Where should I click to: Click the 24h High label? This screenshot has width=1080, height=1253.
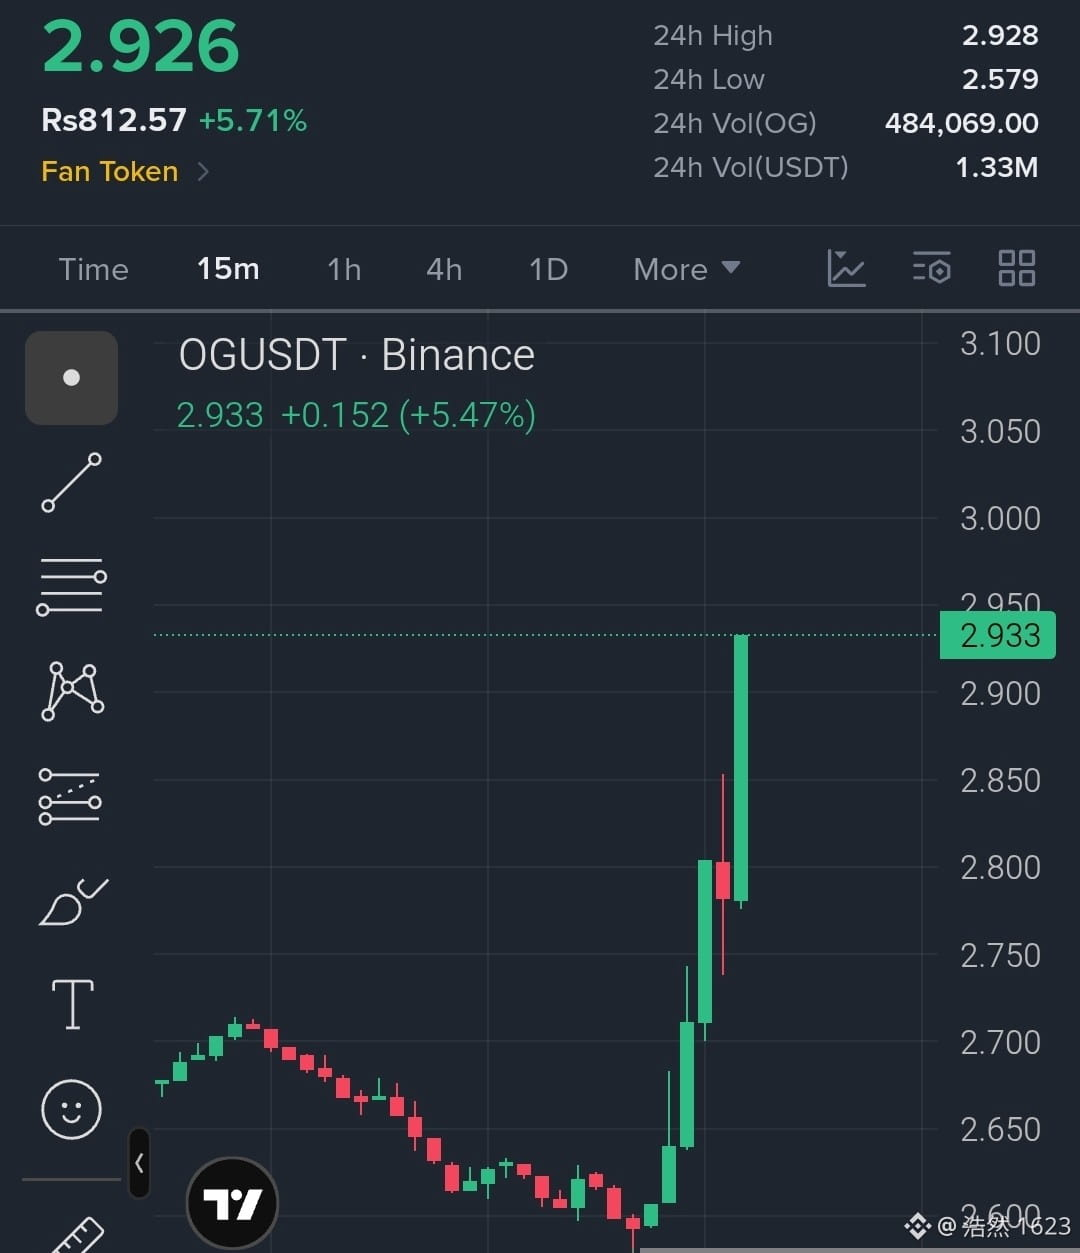pyautogui.click(x=713, y=35)
